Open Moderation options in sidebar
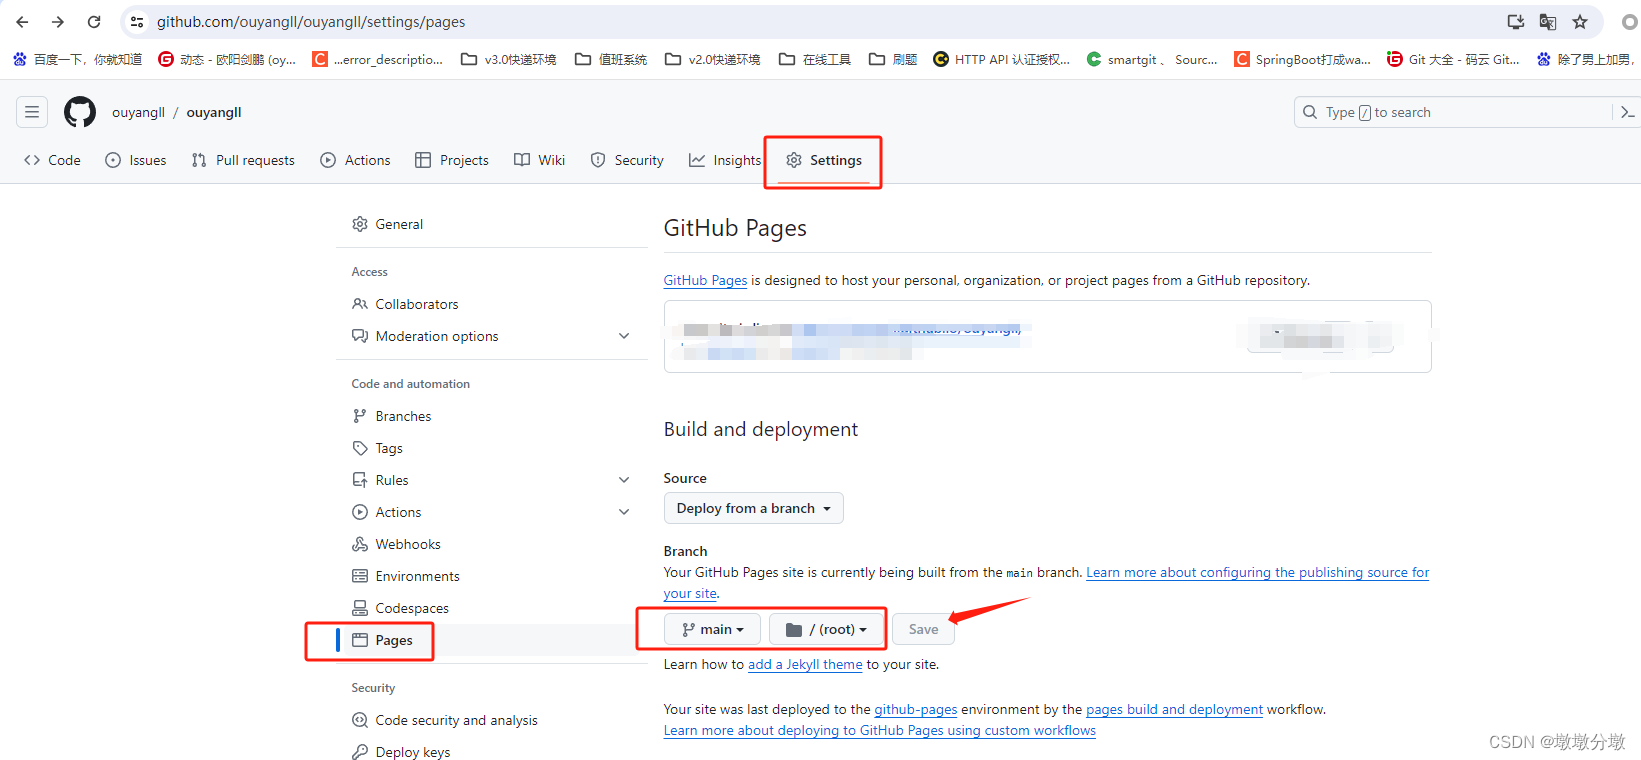1641x760 pixels. (x=437, y=336)
